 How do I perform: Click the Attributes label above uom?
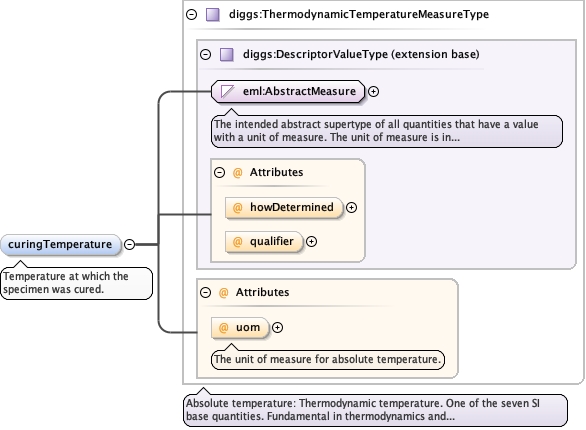tap(262, 292)
